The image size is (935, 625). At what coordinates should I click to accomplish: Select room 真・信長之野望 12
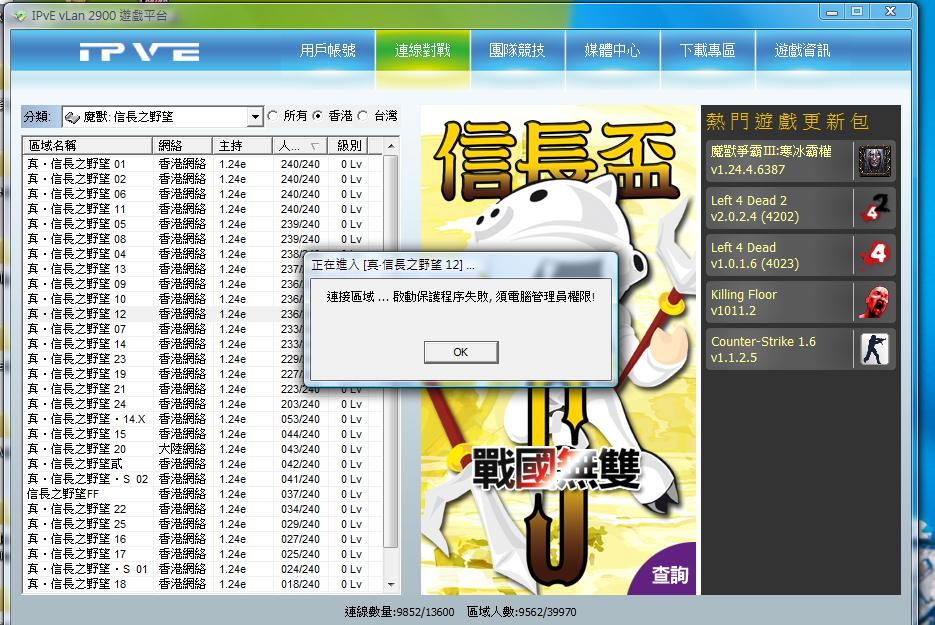(x=164, y=314)
